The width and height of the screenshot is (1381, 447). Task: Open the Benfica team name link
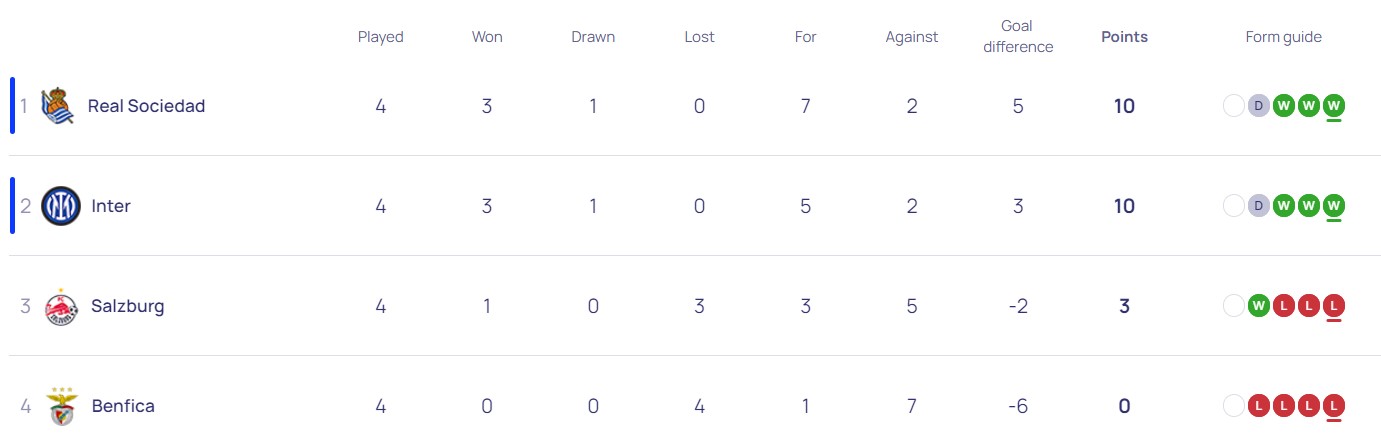[122, 406]
